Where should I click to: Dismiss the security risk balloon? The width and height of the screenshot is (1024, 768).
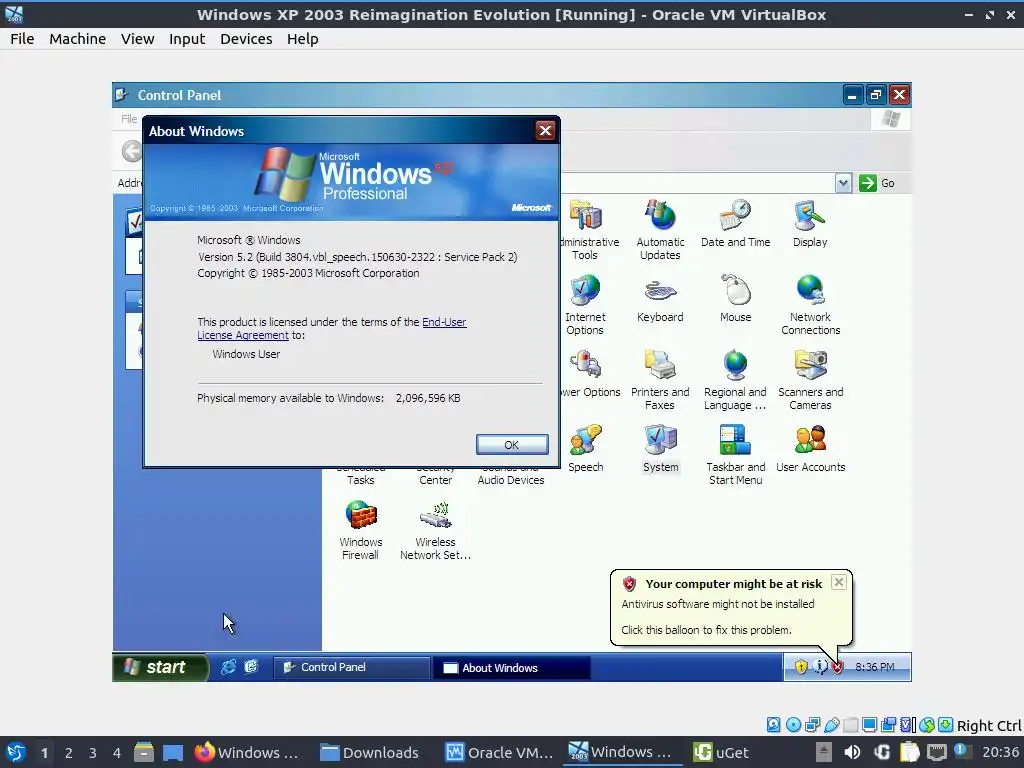coord(839,583)
